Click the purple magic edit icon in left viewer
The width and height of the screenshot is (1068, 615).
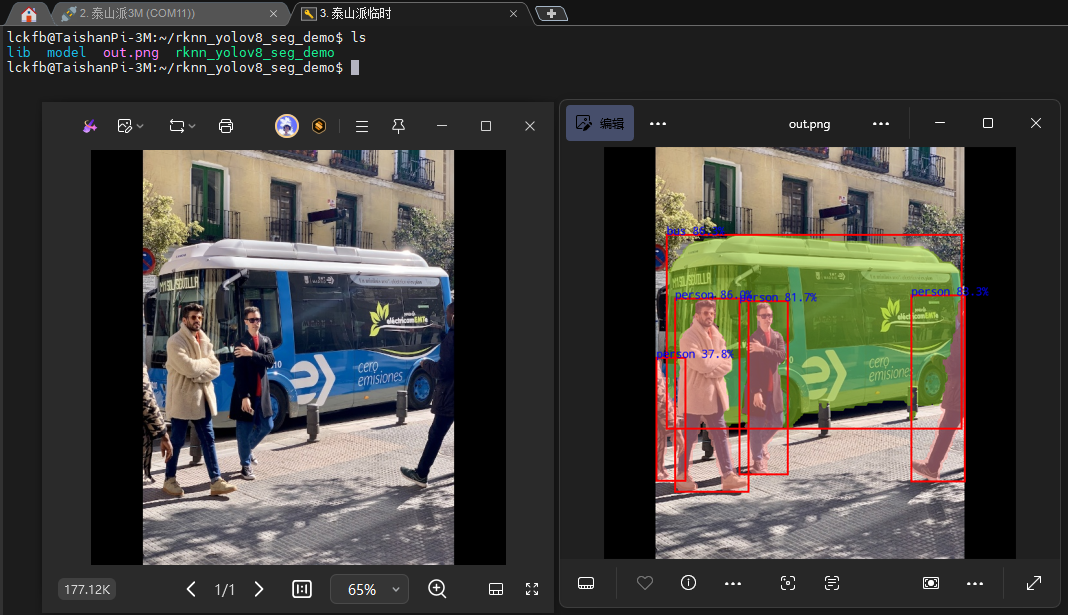point(90,126)
